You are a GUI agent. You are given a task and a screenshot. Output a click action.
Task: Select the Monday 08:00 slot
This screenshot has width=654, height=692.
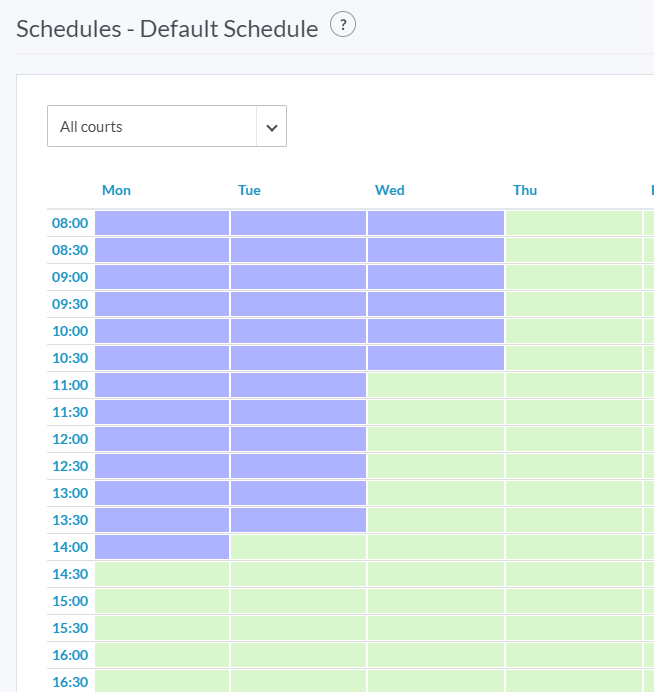tap(162, 223)
